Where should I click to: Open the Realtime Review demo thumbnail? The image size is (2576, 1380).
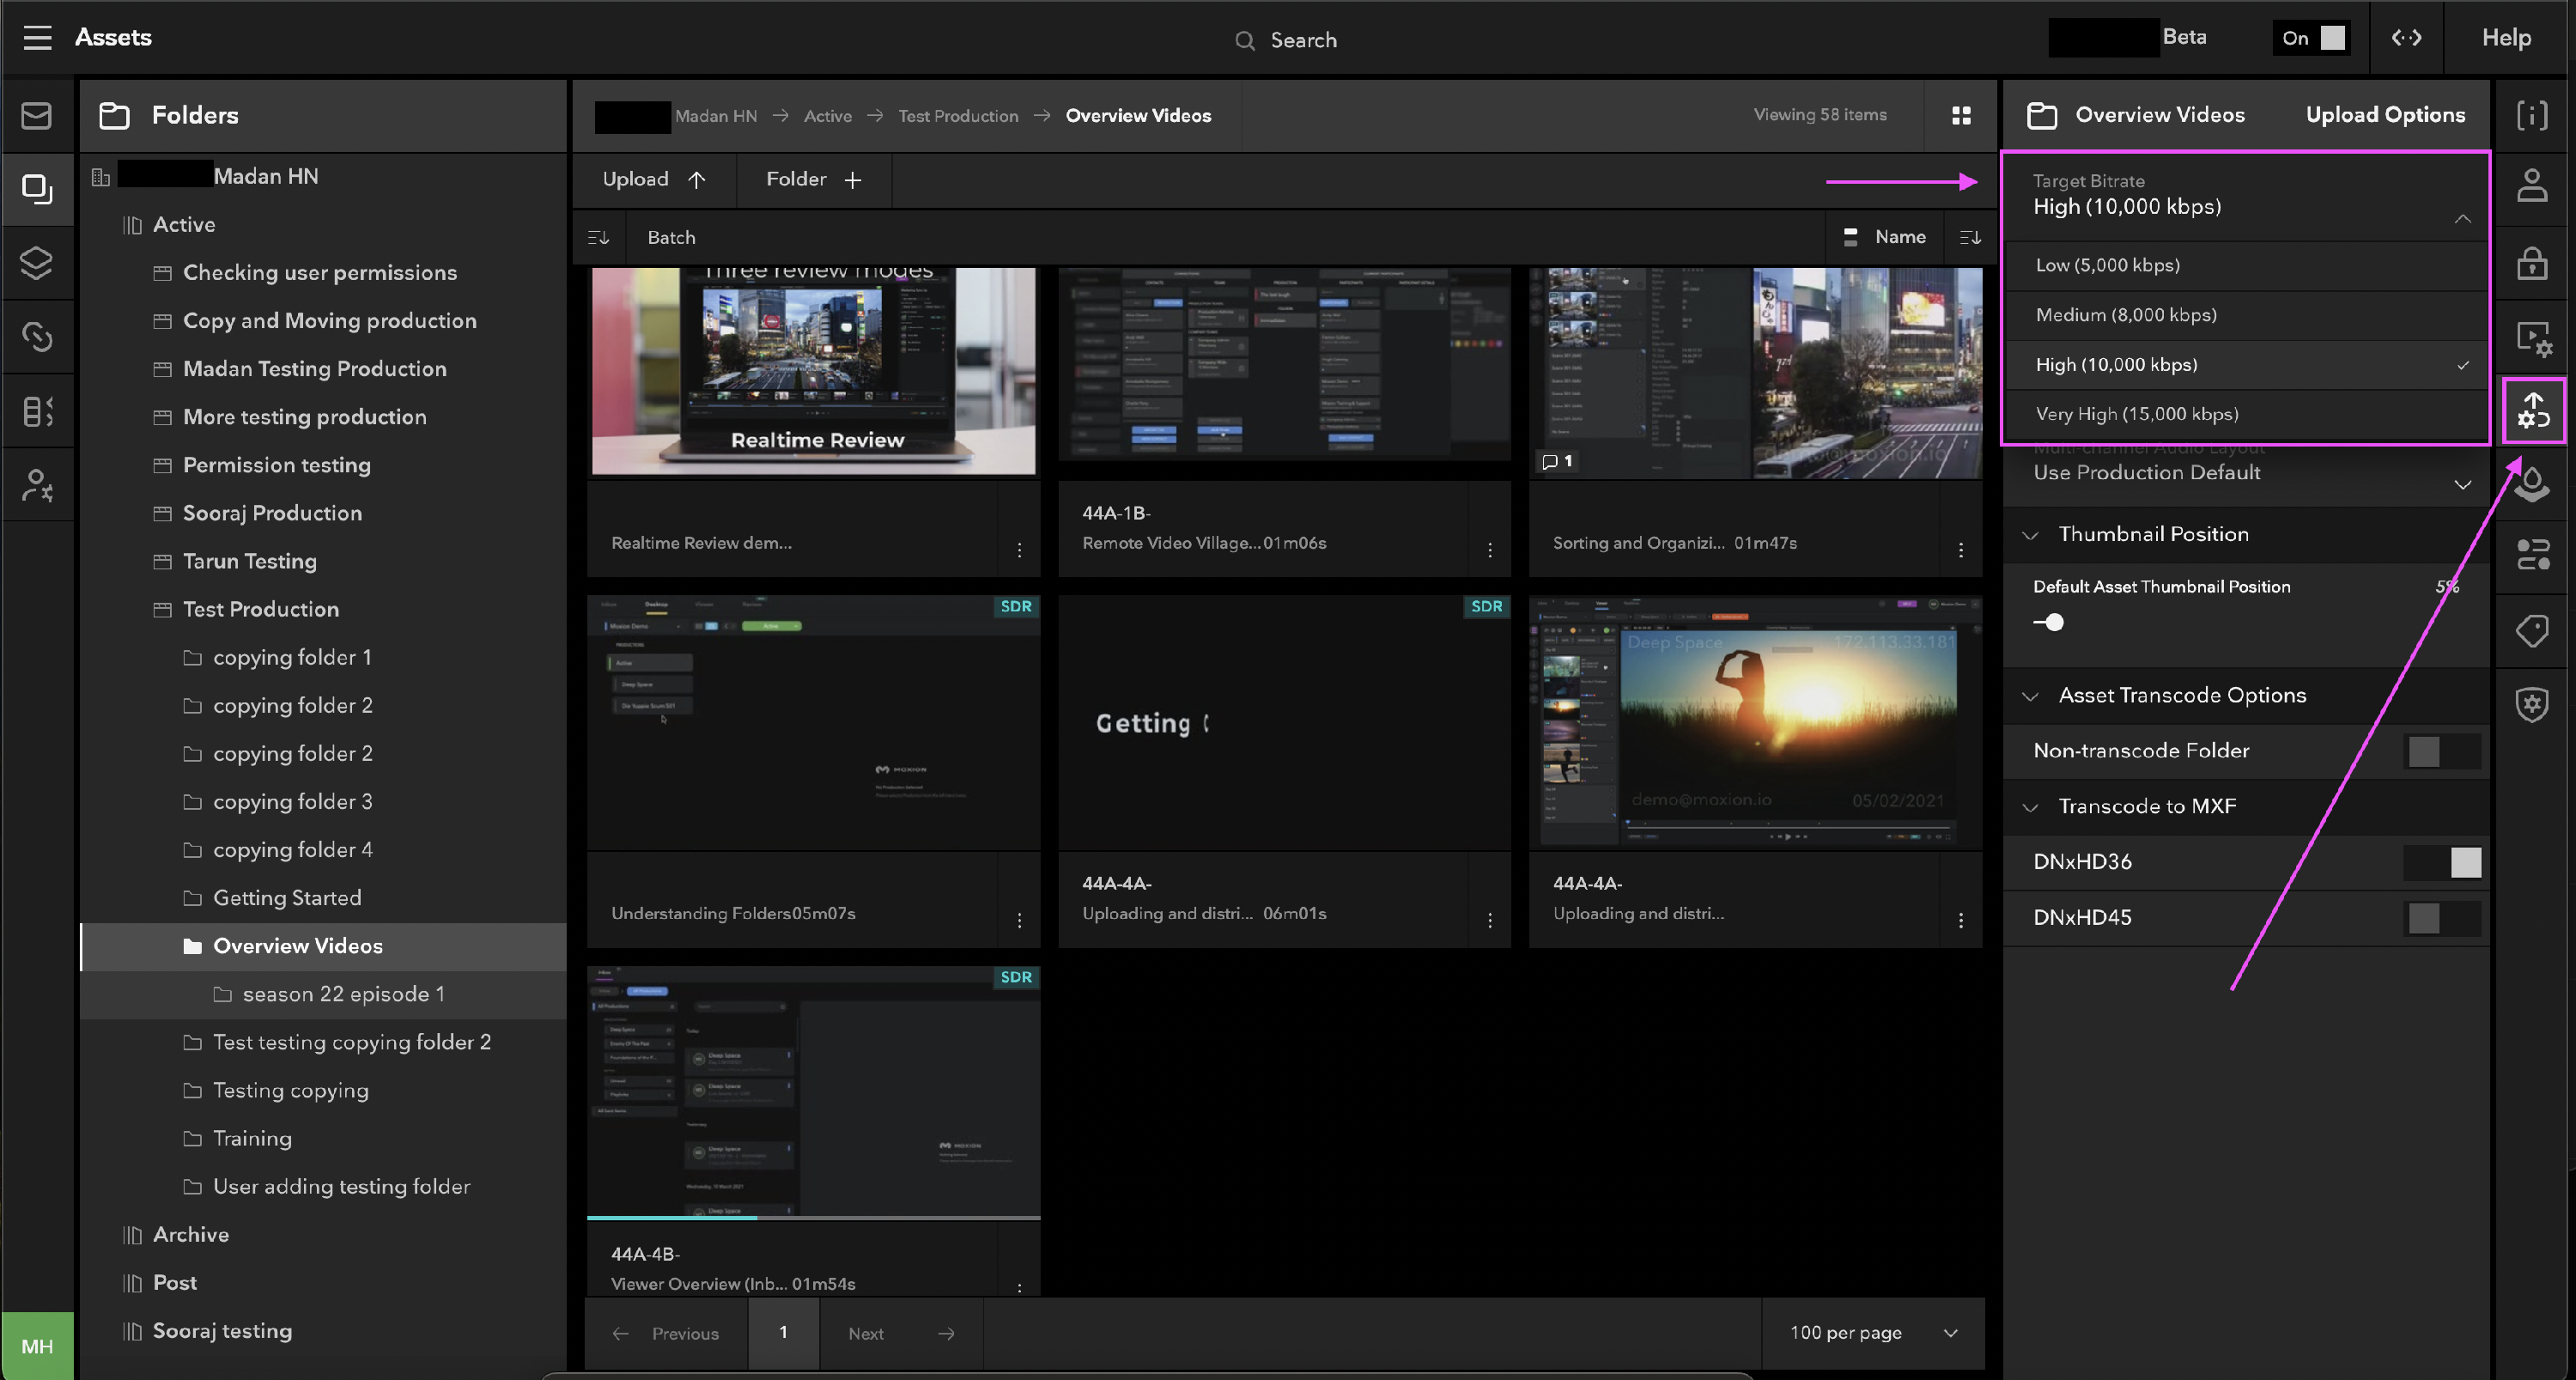(x=813, y=371)
